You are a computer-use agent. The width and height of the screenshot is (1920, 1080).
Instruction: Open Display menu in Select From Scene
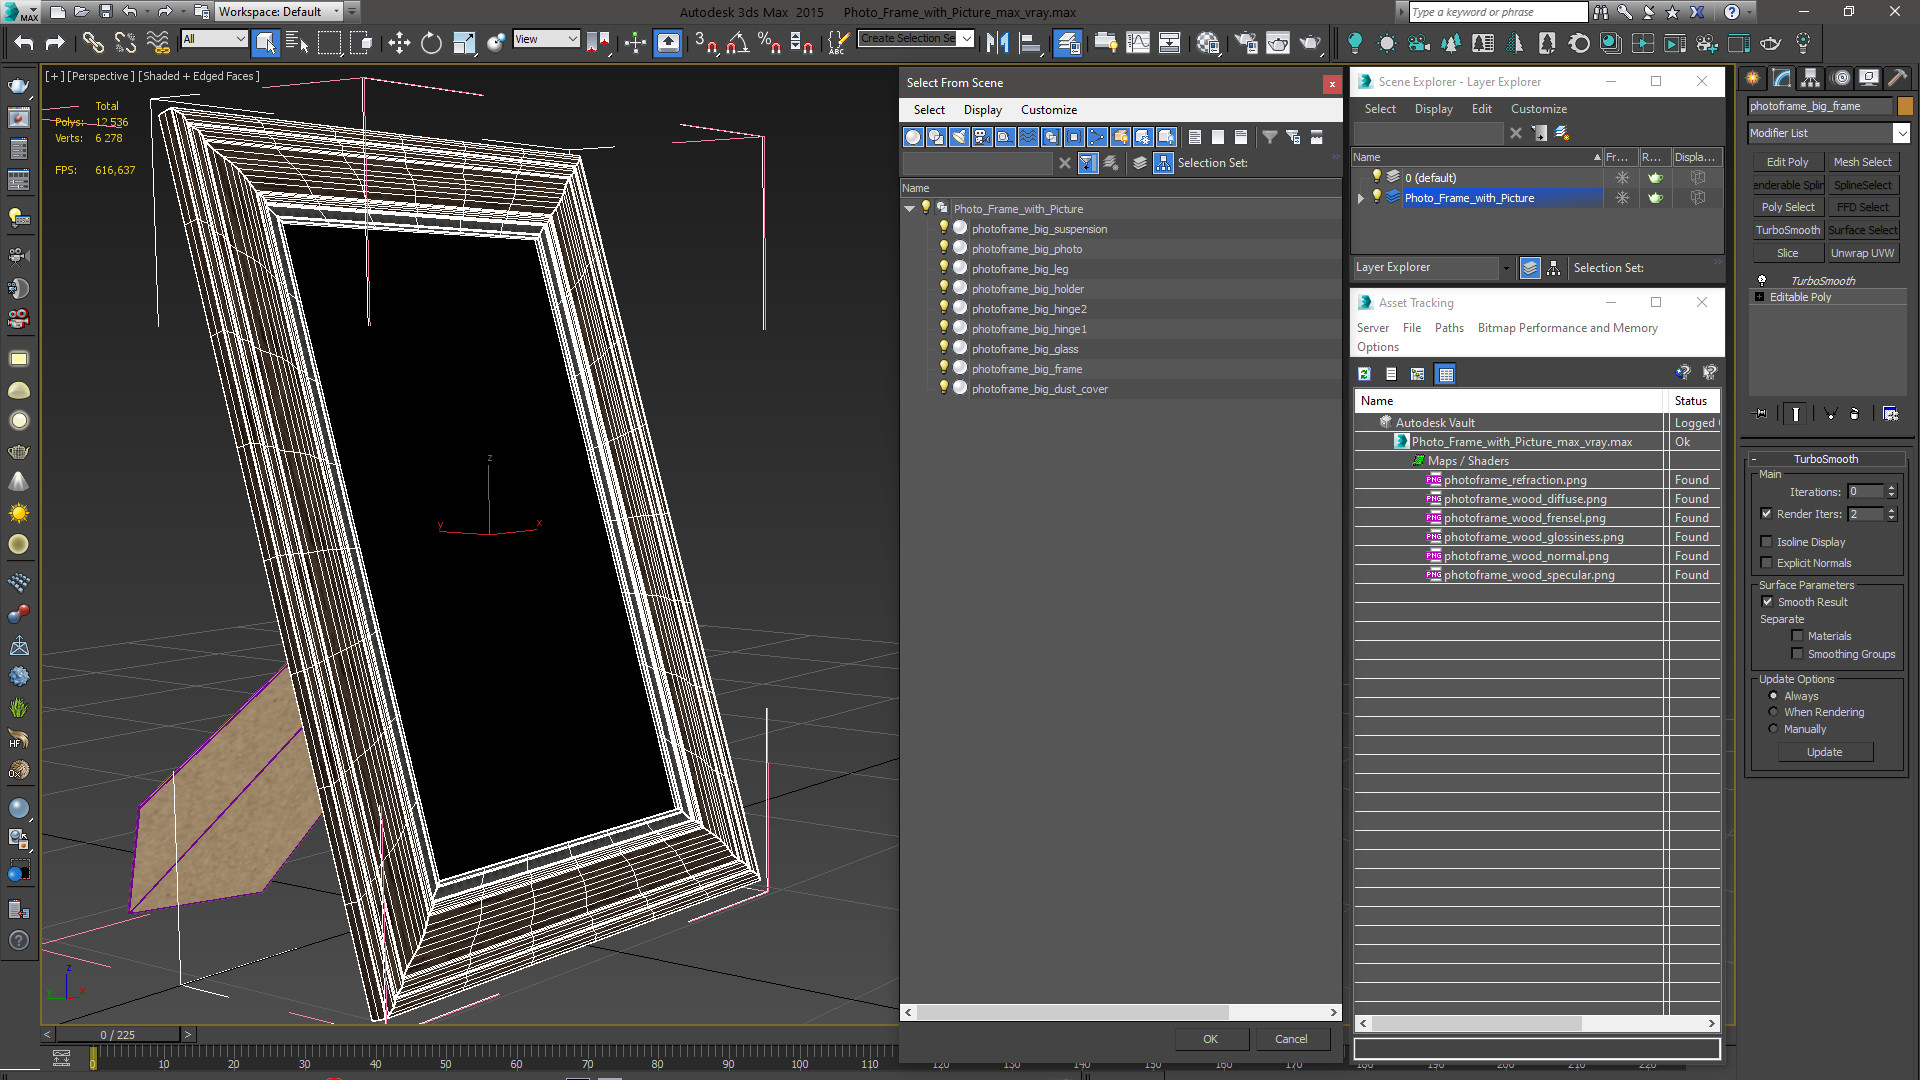tap(982, 109)
